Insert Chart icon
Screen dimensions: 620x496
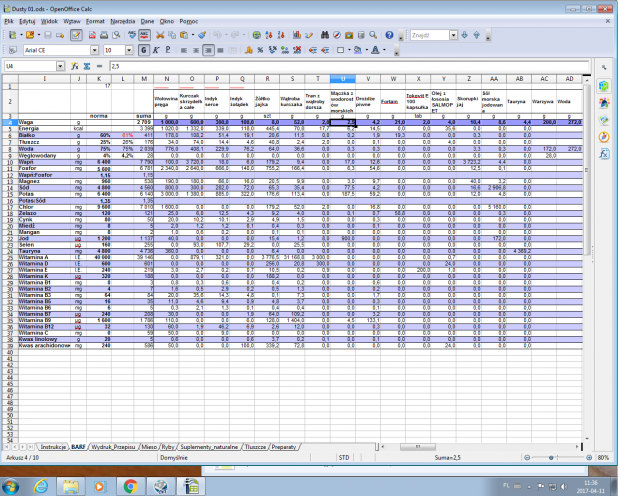click(297, 35)
